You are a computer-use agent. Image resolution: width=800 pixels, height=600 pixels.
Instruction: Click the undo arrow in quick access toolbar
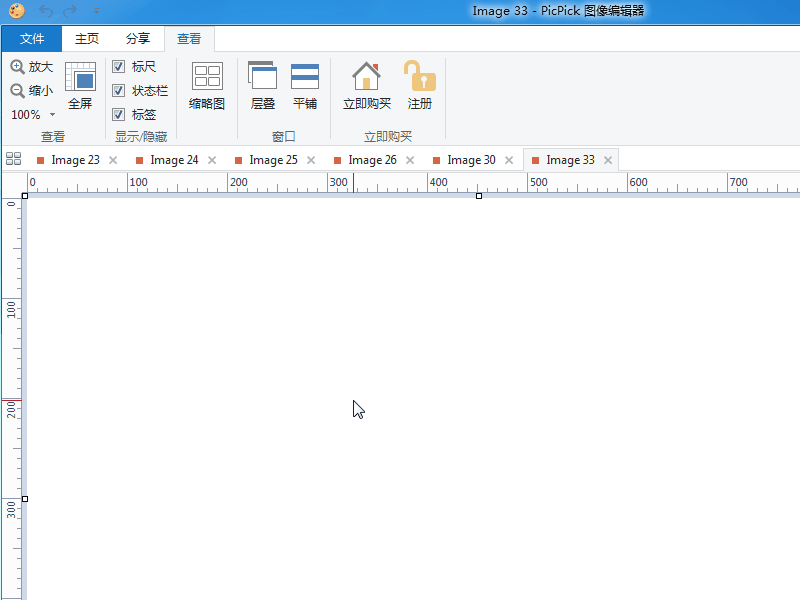44,11
